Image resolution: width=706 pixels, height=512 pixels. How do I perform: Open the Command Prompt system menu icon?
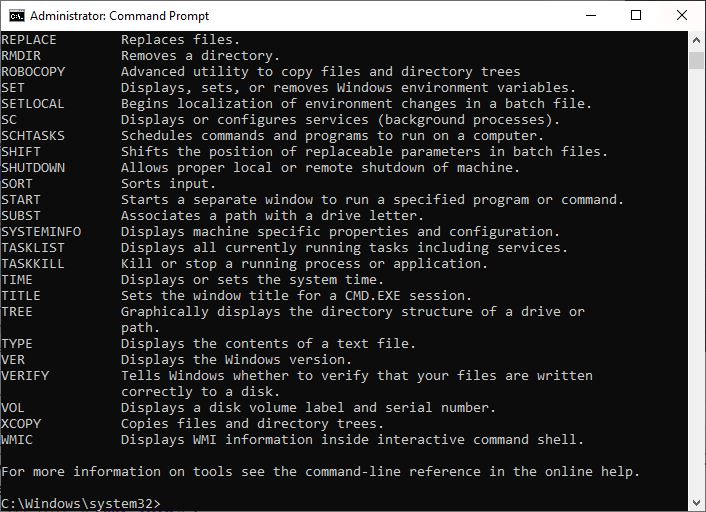pos(15,15)
